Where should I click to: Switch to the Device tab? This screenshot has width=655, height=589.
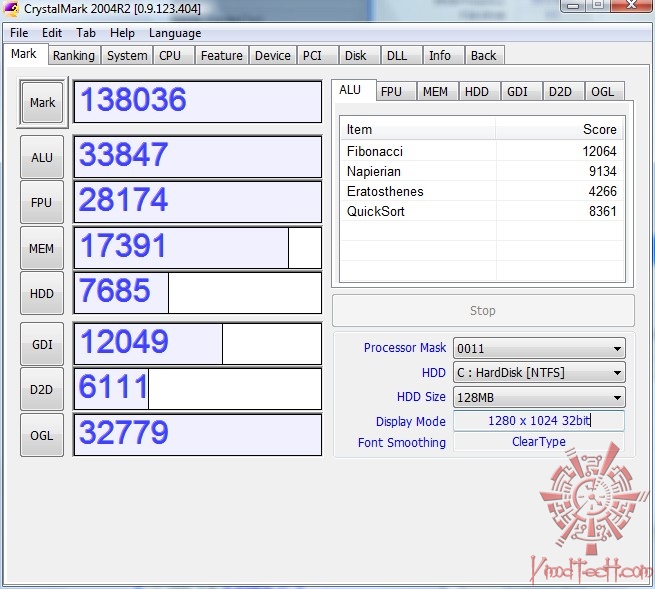click(272, 55)
